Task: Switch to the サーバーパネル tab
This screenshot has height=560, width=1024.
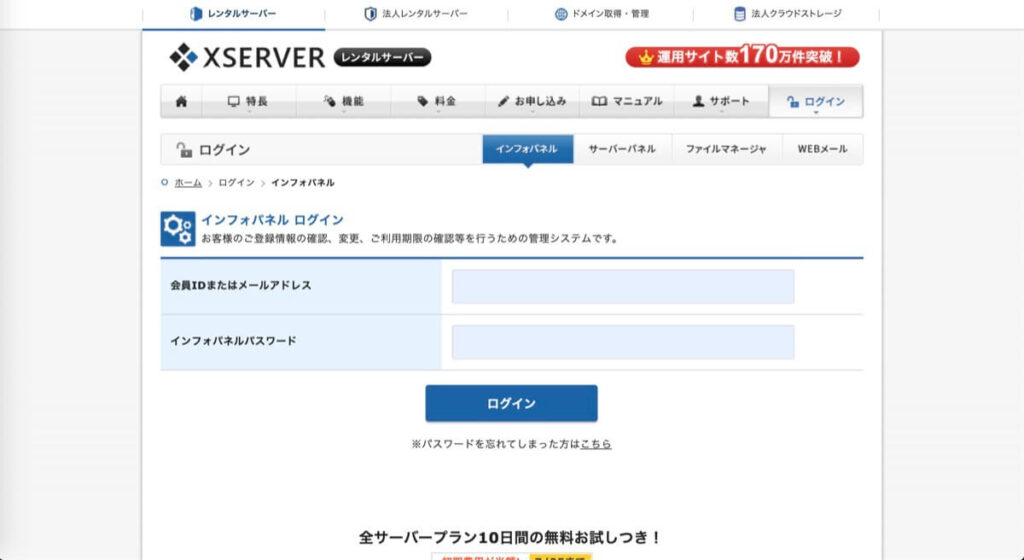Action: [622, 149]
